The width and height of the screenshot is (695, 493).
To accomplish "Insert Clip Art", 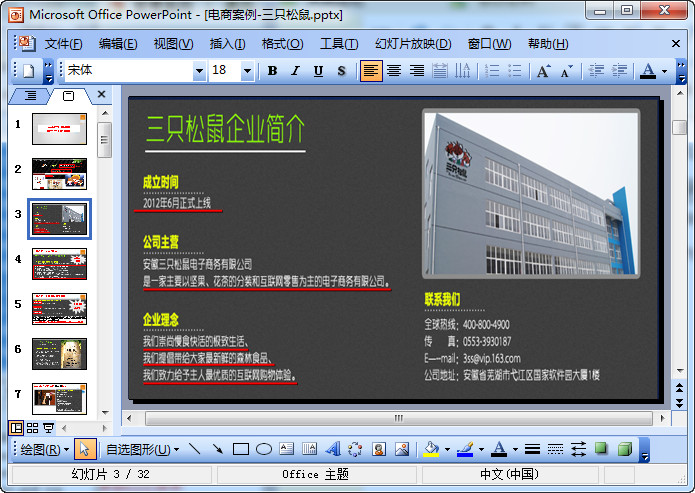I will coord(379,449).
